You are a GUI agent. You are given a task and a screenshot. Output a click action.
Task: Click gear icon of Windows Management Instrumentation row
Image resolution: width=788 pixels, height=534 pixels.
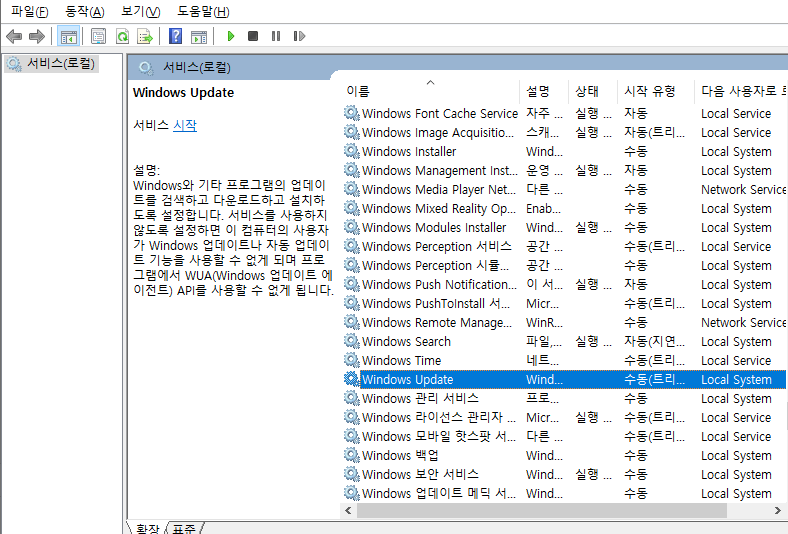coord(352,170)
